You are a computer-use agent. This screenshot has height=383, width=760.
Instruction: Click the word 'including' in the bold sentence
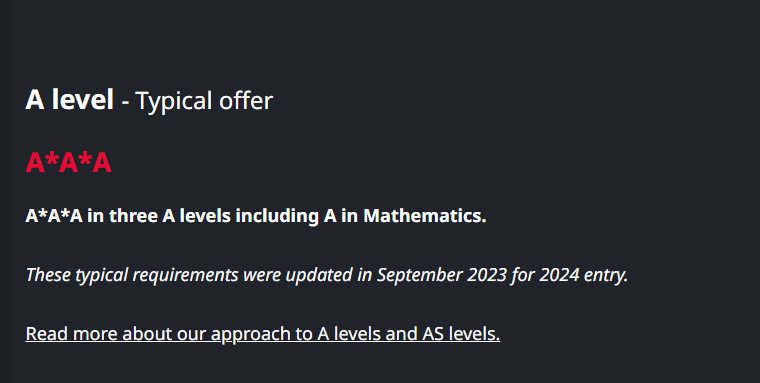(x=277, y=216)
